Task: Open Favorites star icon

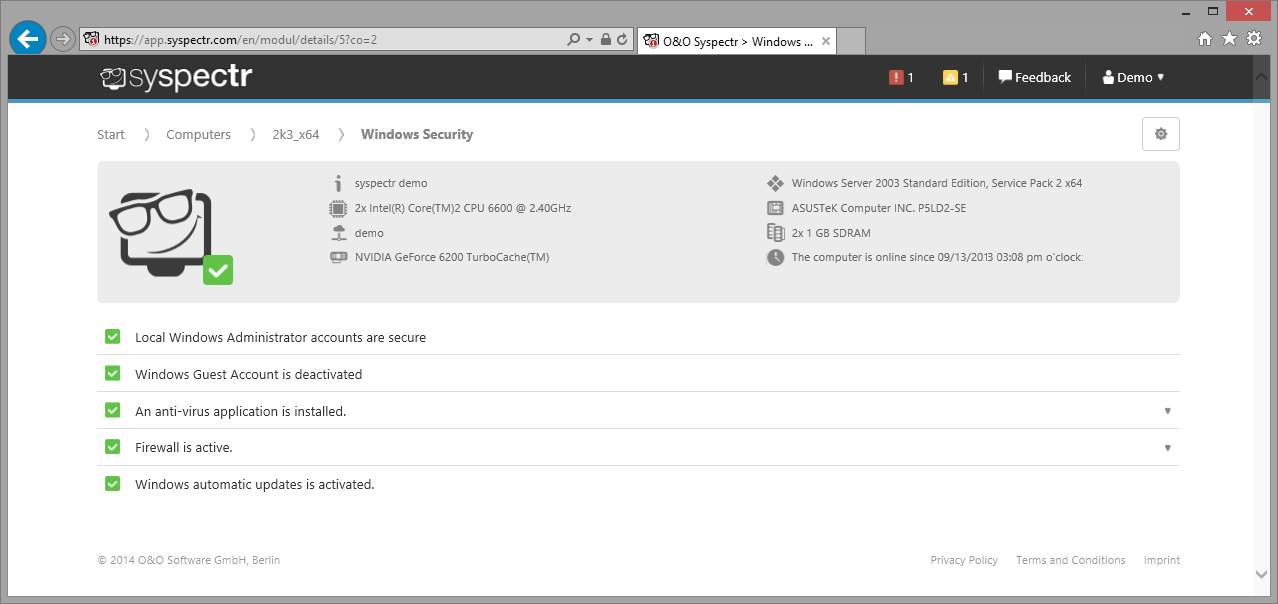Action: pyautogui.click(x=1229, y=39)
